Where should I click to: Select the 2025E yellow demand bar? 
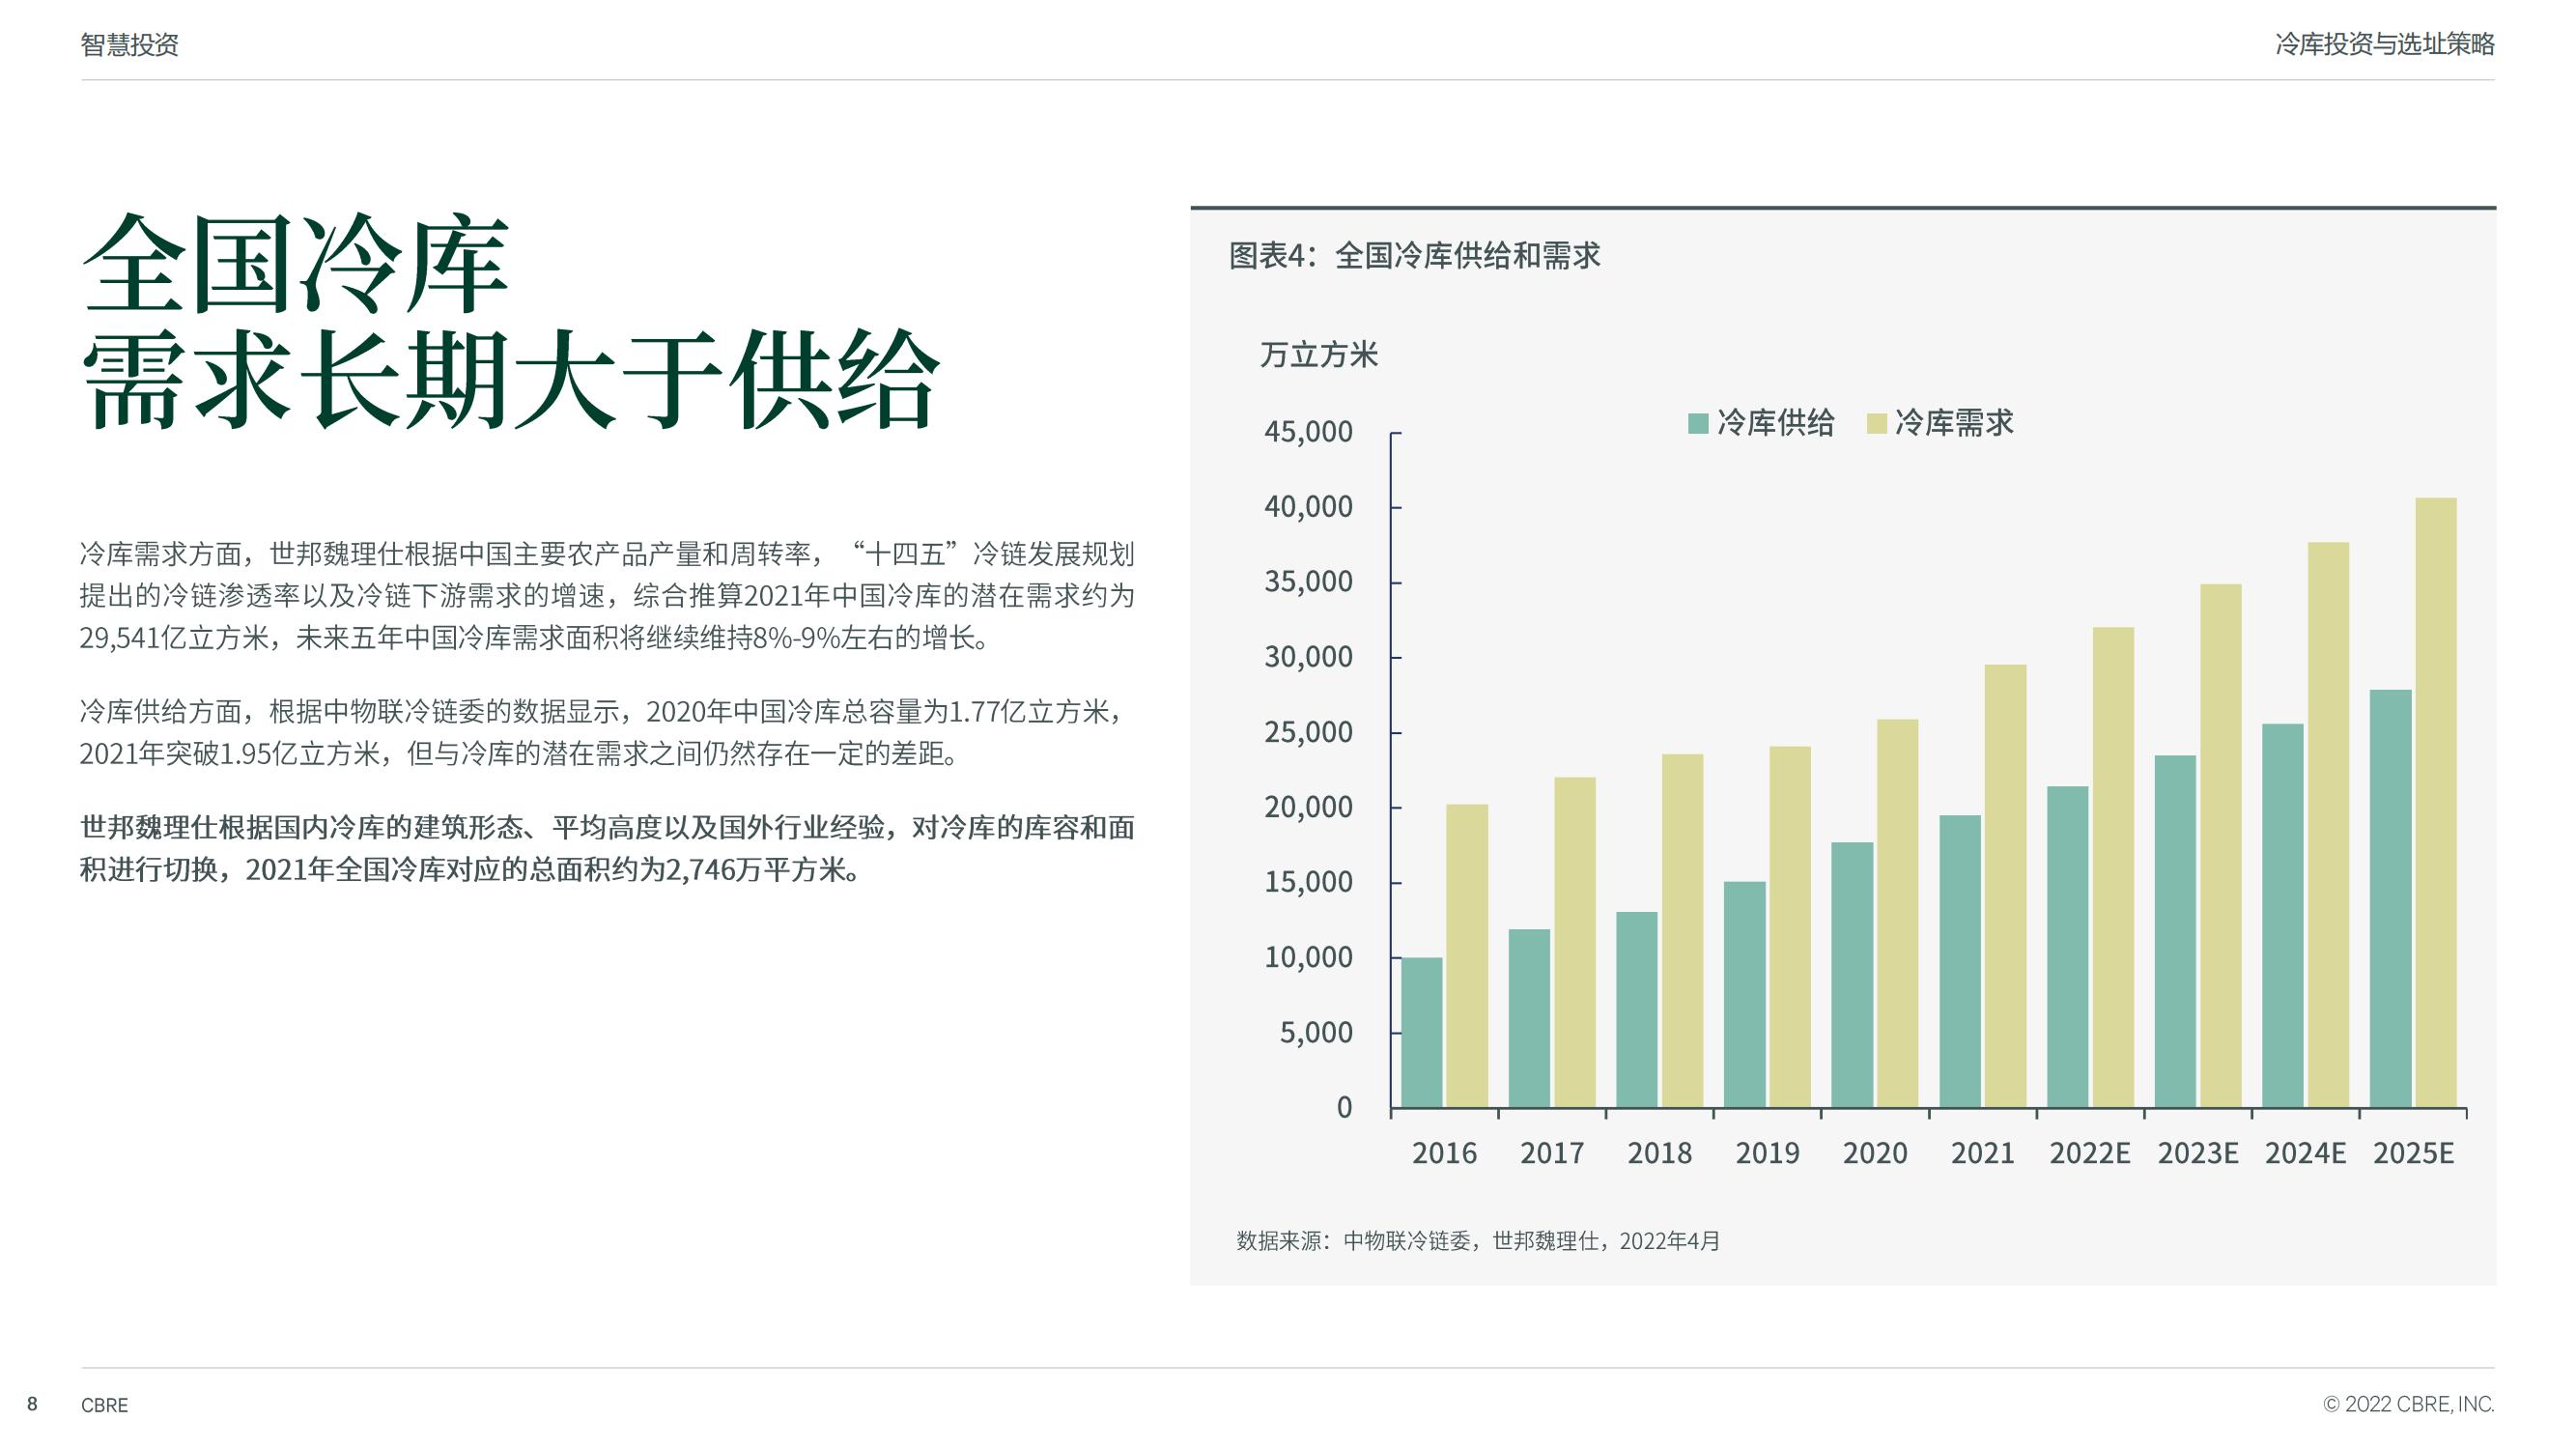(x=2436, y=803)
